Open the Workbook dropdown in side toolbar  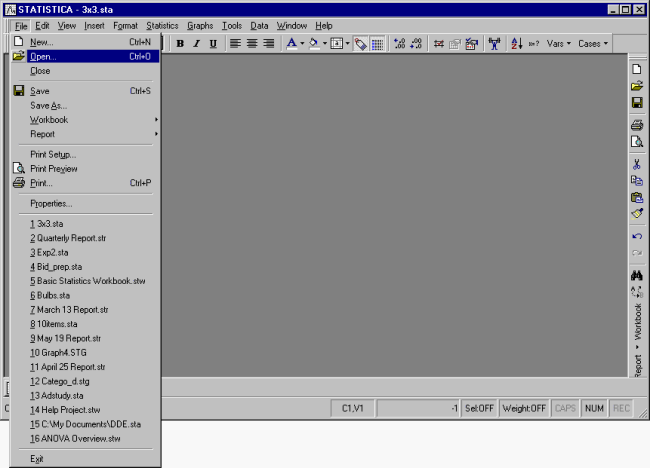point(638,326)
